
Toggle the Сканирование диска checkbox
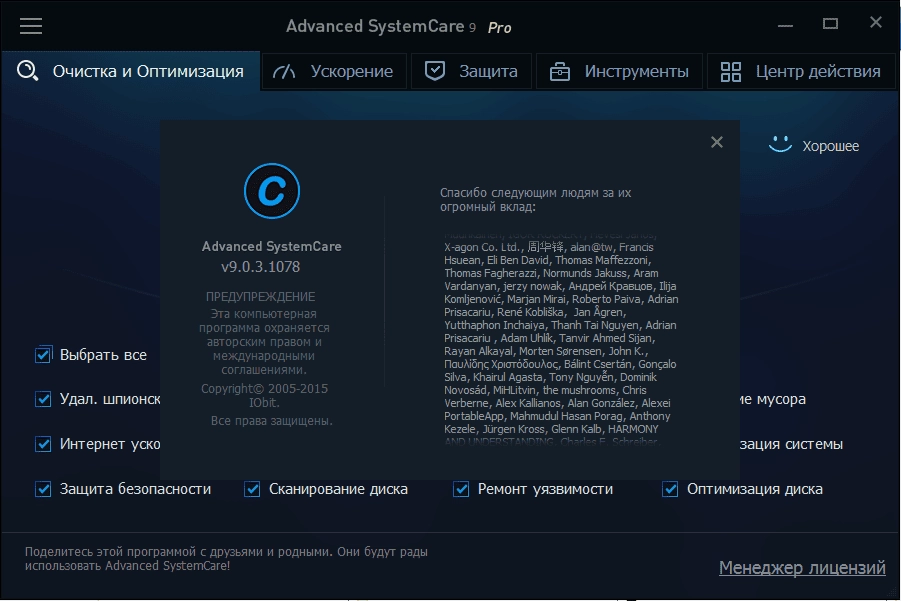[x=252, y=489]
